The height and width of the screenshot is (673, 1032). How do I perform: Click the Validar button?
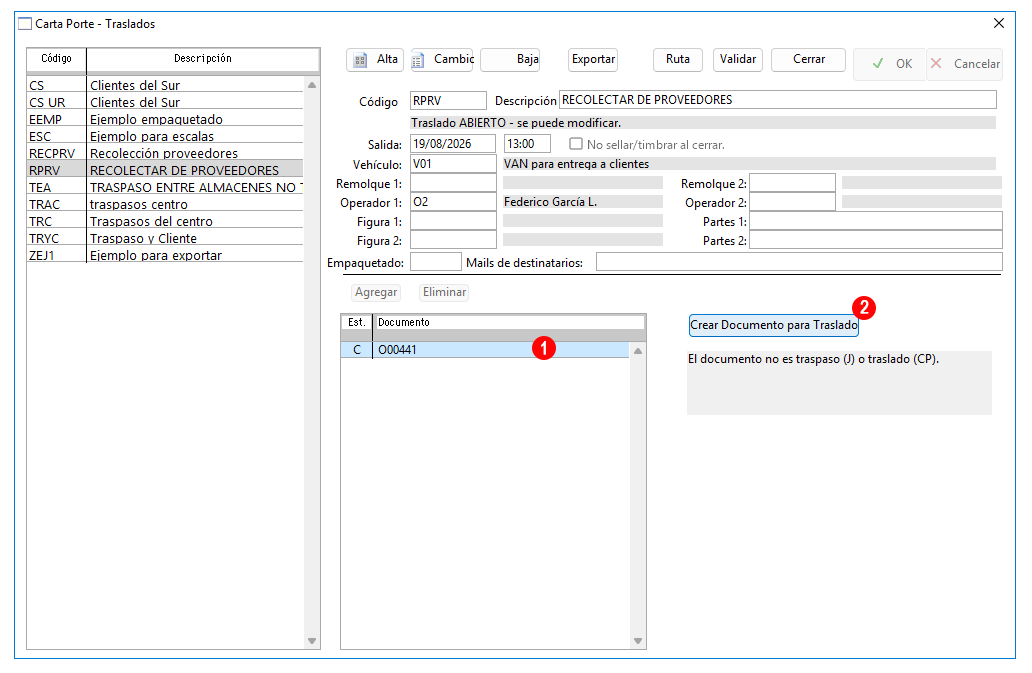click(738, 59)
